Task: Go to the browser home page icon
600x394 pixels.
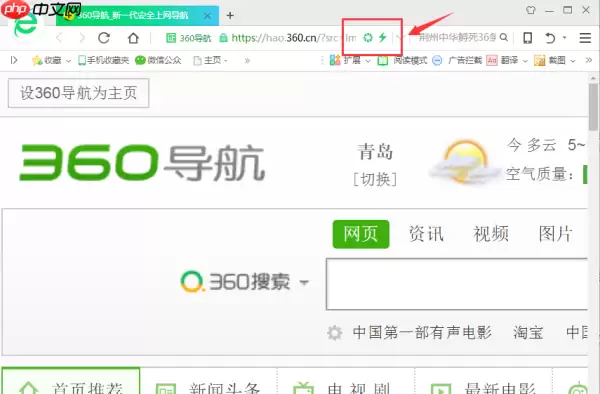Action: (133, 38)
